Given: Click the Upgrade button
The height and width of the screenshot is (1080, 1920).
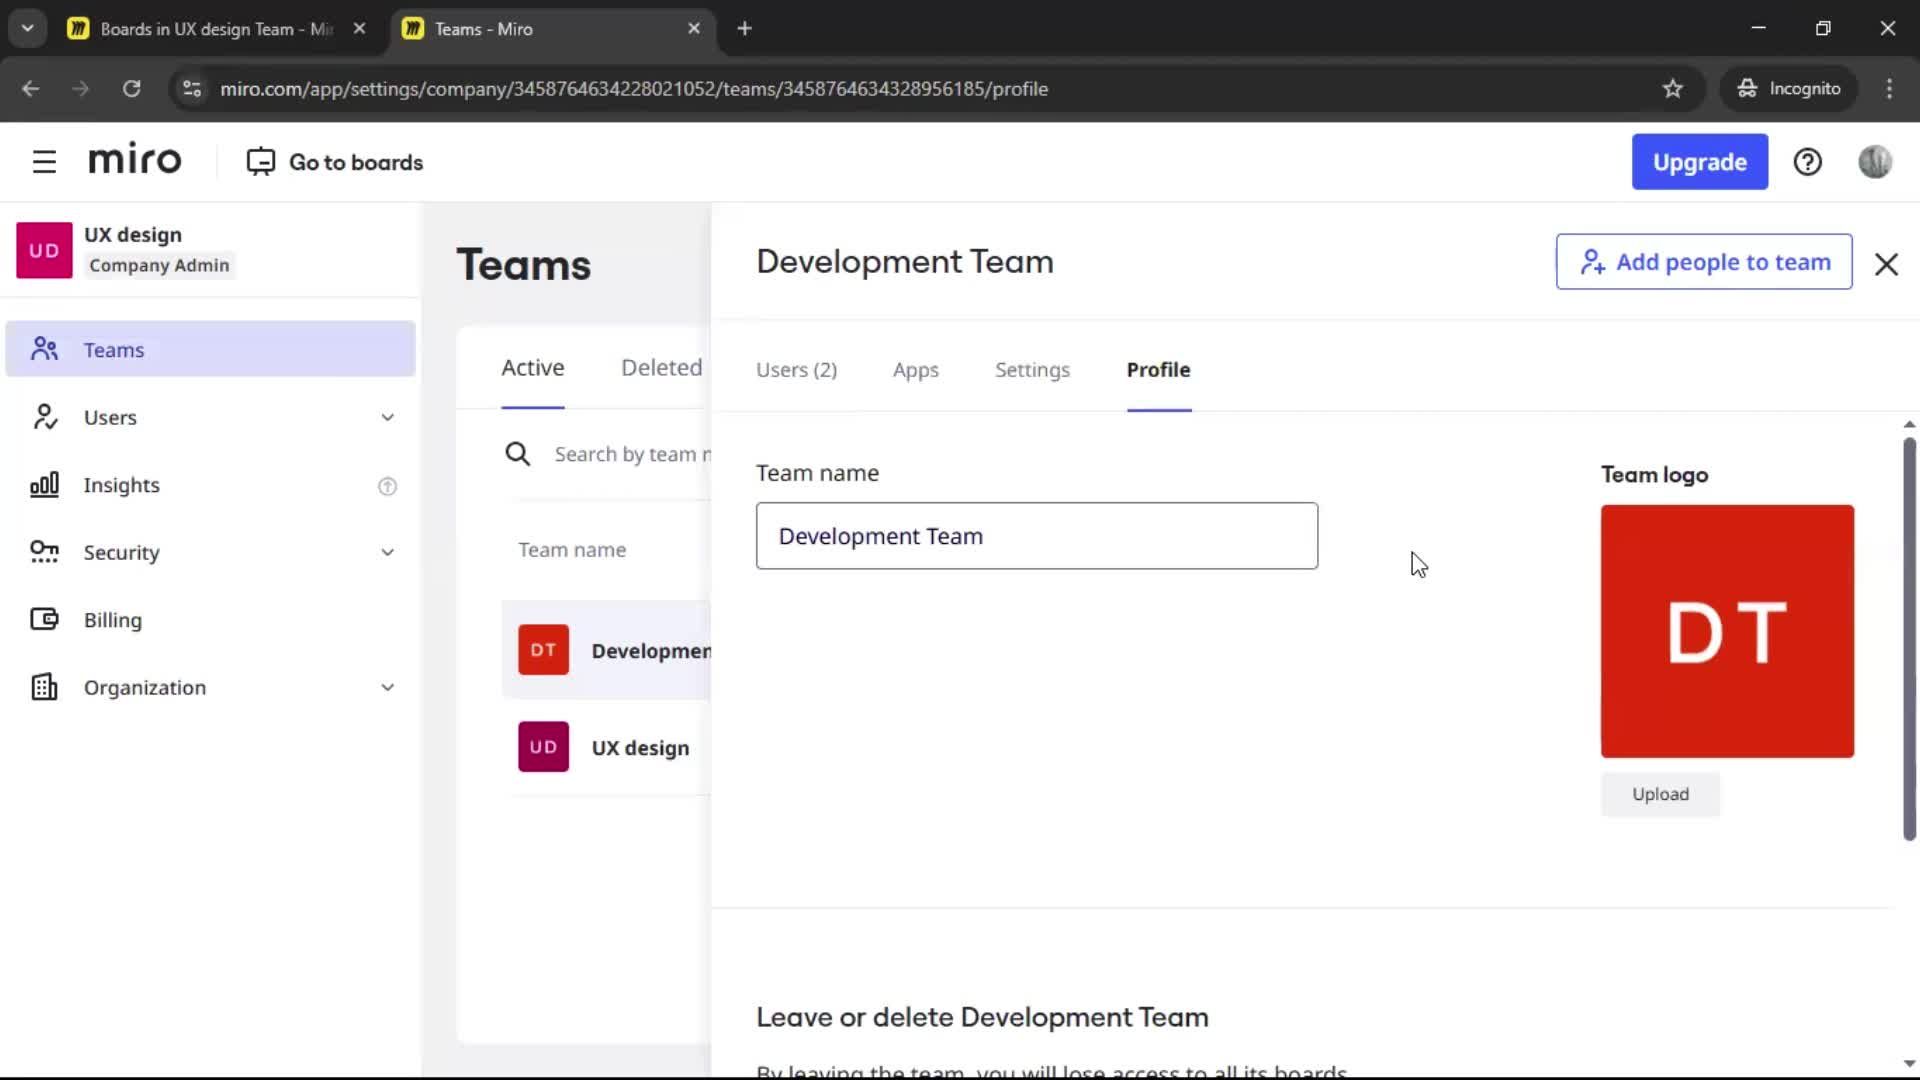Looking at the screenshot, I should click(1699, 162).
